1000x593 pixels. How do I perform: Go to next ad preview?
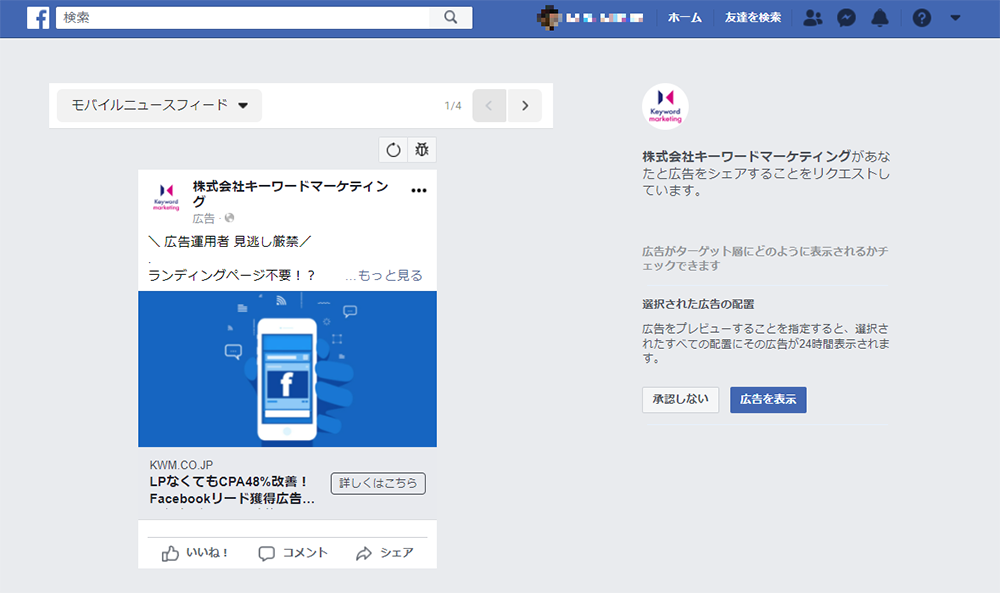(525, 105)
